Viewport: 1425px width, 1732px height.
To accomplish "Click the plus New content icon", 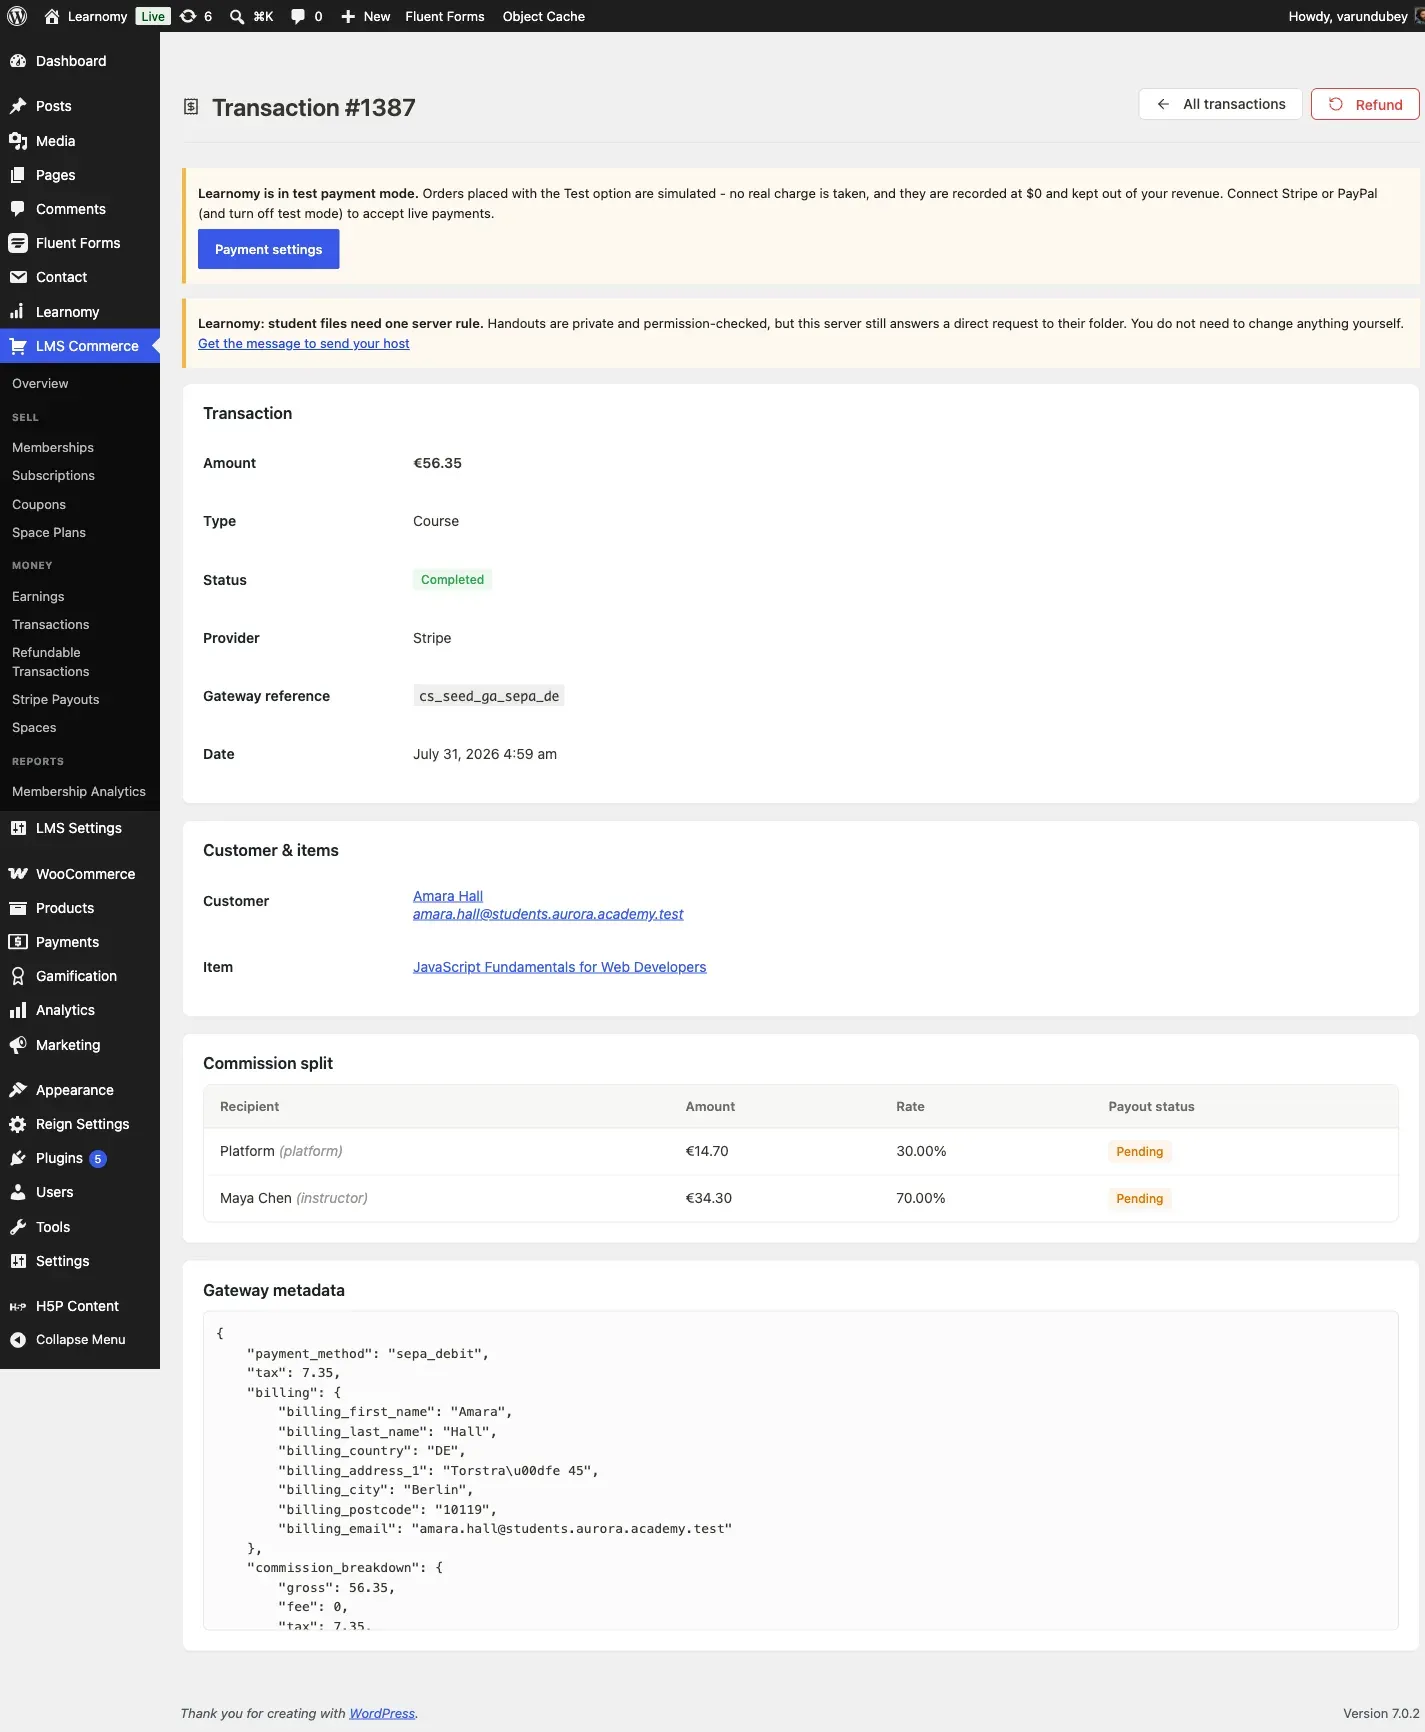I will [348, 16].
